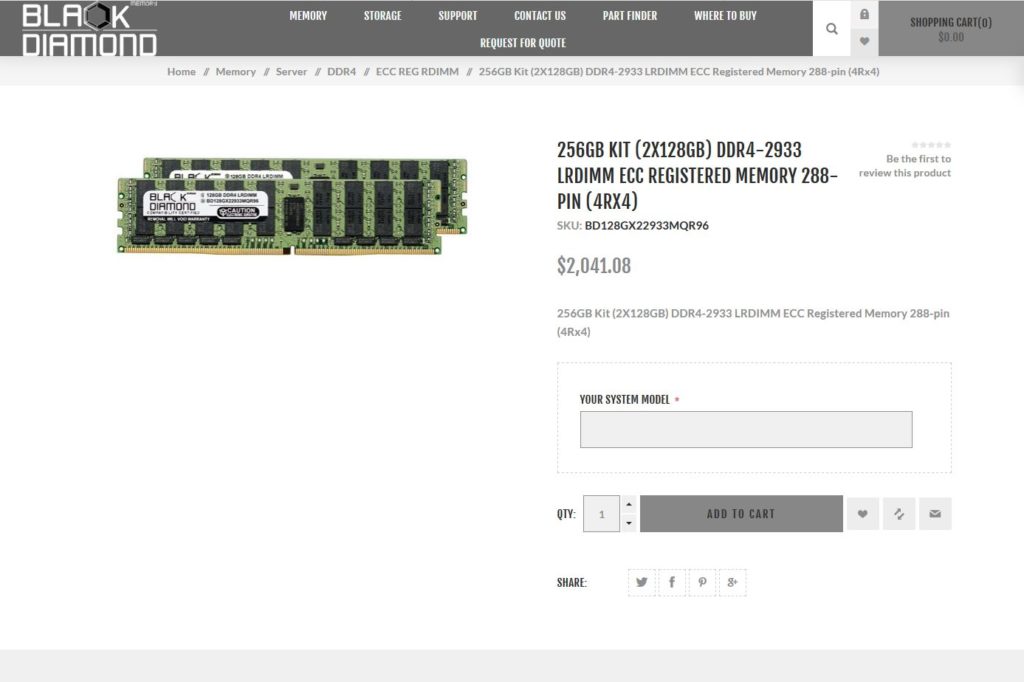The height and width of the screenshot is (682, 1024).
Task: Go to ECC REG RDIMM breadcrumb
Action: coord(417,71)
